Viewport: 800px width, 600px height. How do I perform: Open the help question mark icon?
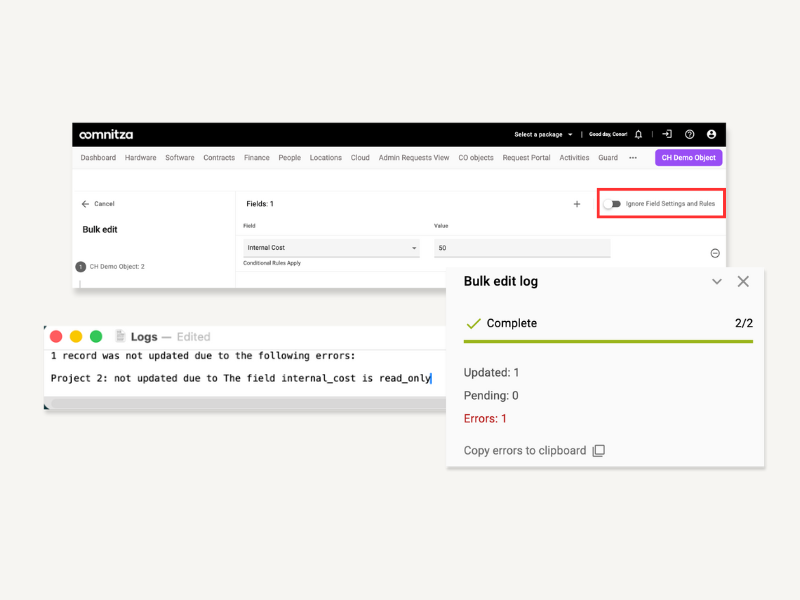point(689,134)
